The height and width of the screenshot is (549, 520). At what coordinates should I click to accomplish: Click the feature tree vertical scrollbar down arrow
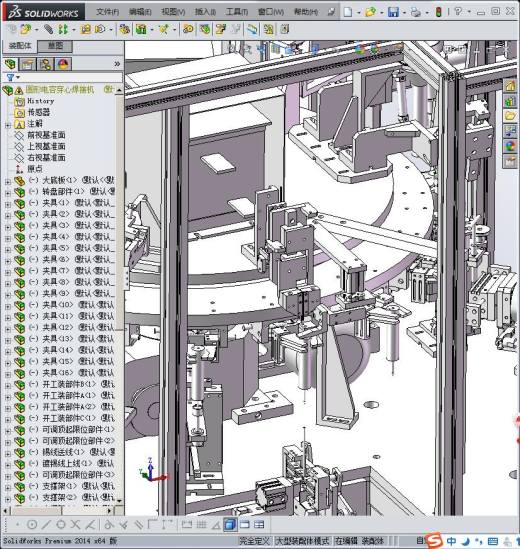119,500
